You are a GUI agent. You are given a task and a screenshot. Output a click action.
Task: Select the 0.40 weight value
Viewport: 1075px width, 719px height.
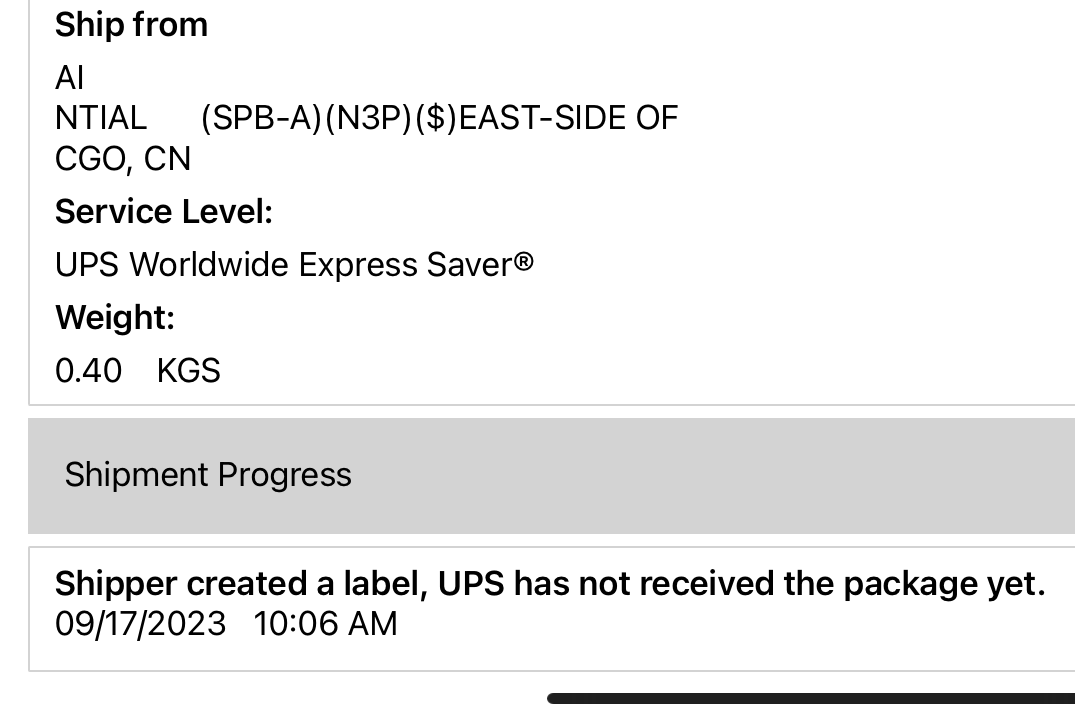[x=88, y=371]
